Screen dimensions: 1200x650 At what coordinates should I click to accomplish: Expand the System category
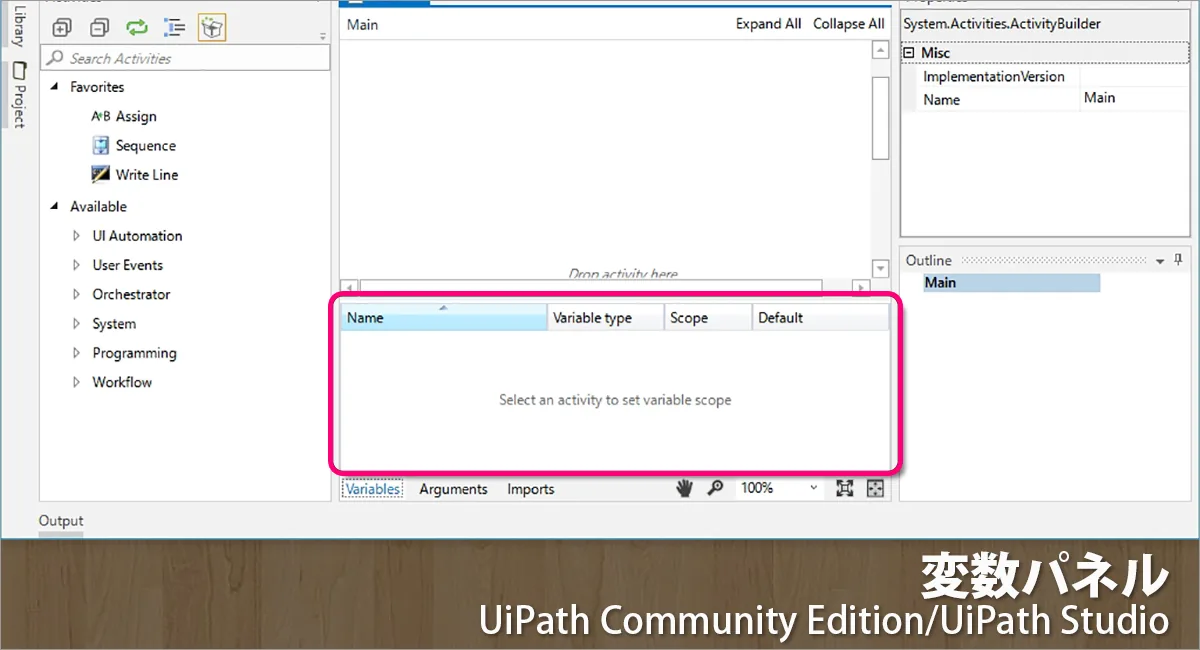point(76,324)
